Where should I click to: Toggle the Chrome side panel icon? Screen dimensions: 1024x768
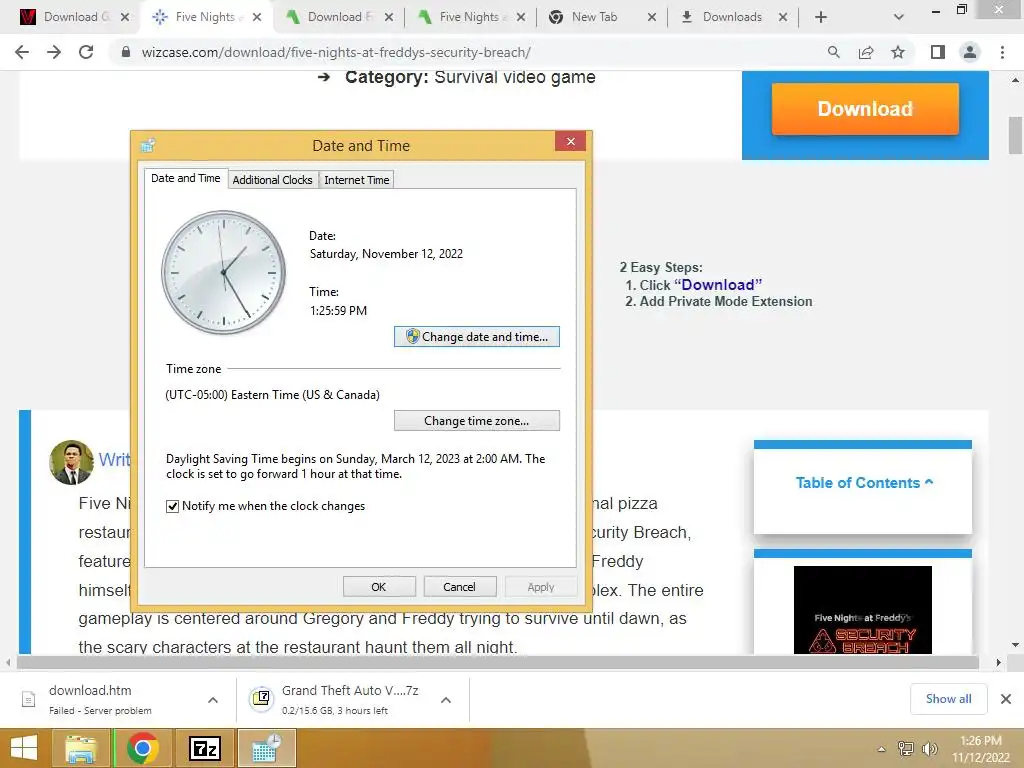pos(938,52)
